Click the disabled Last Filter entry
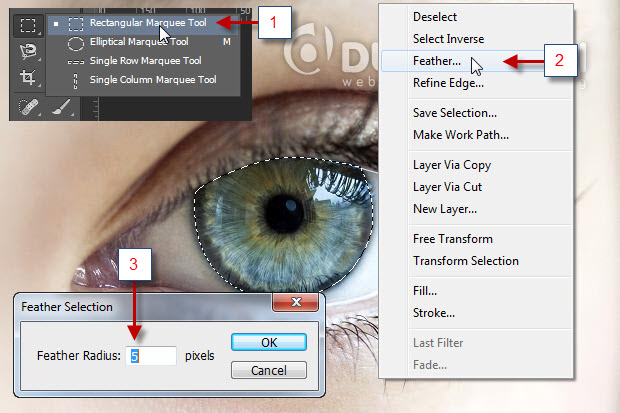 pyautogui.click(x=438, y=343)
